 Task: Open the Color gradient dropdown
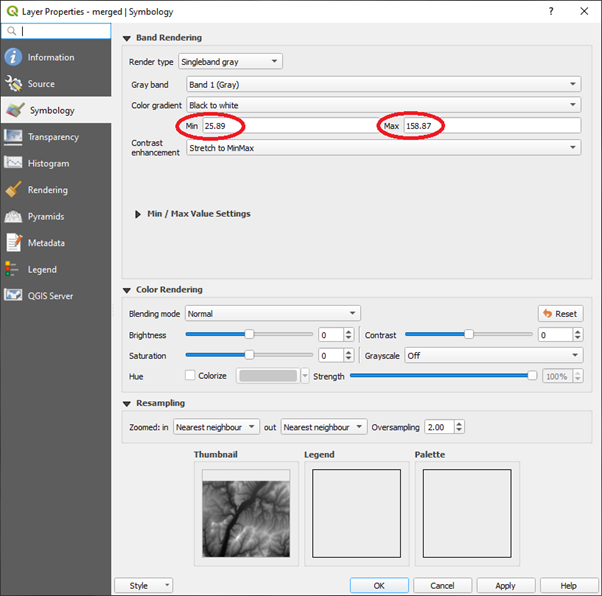(x=383, y=105)
